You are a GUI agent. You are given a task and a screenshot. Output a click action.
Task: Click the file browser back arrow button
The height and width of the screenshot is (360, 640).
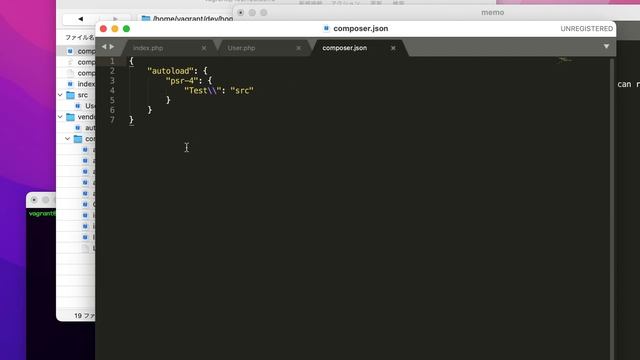80,19
